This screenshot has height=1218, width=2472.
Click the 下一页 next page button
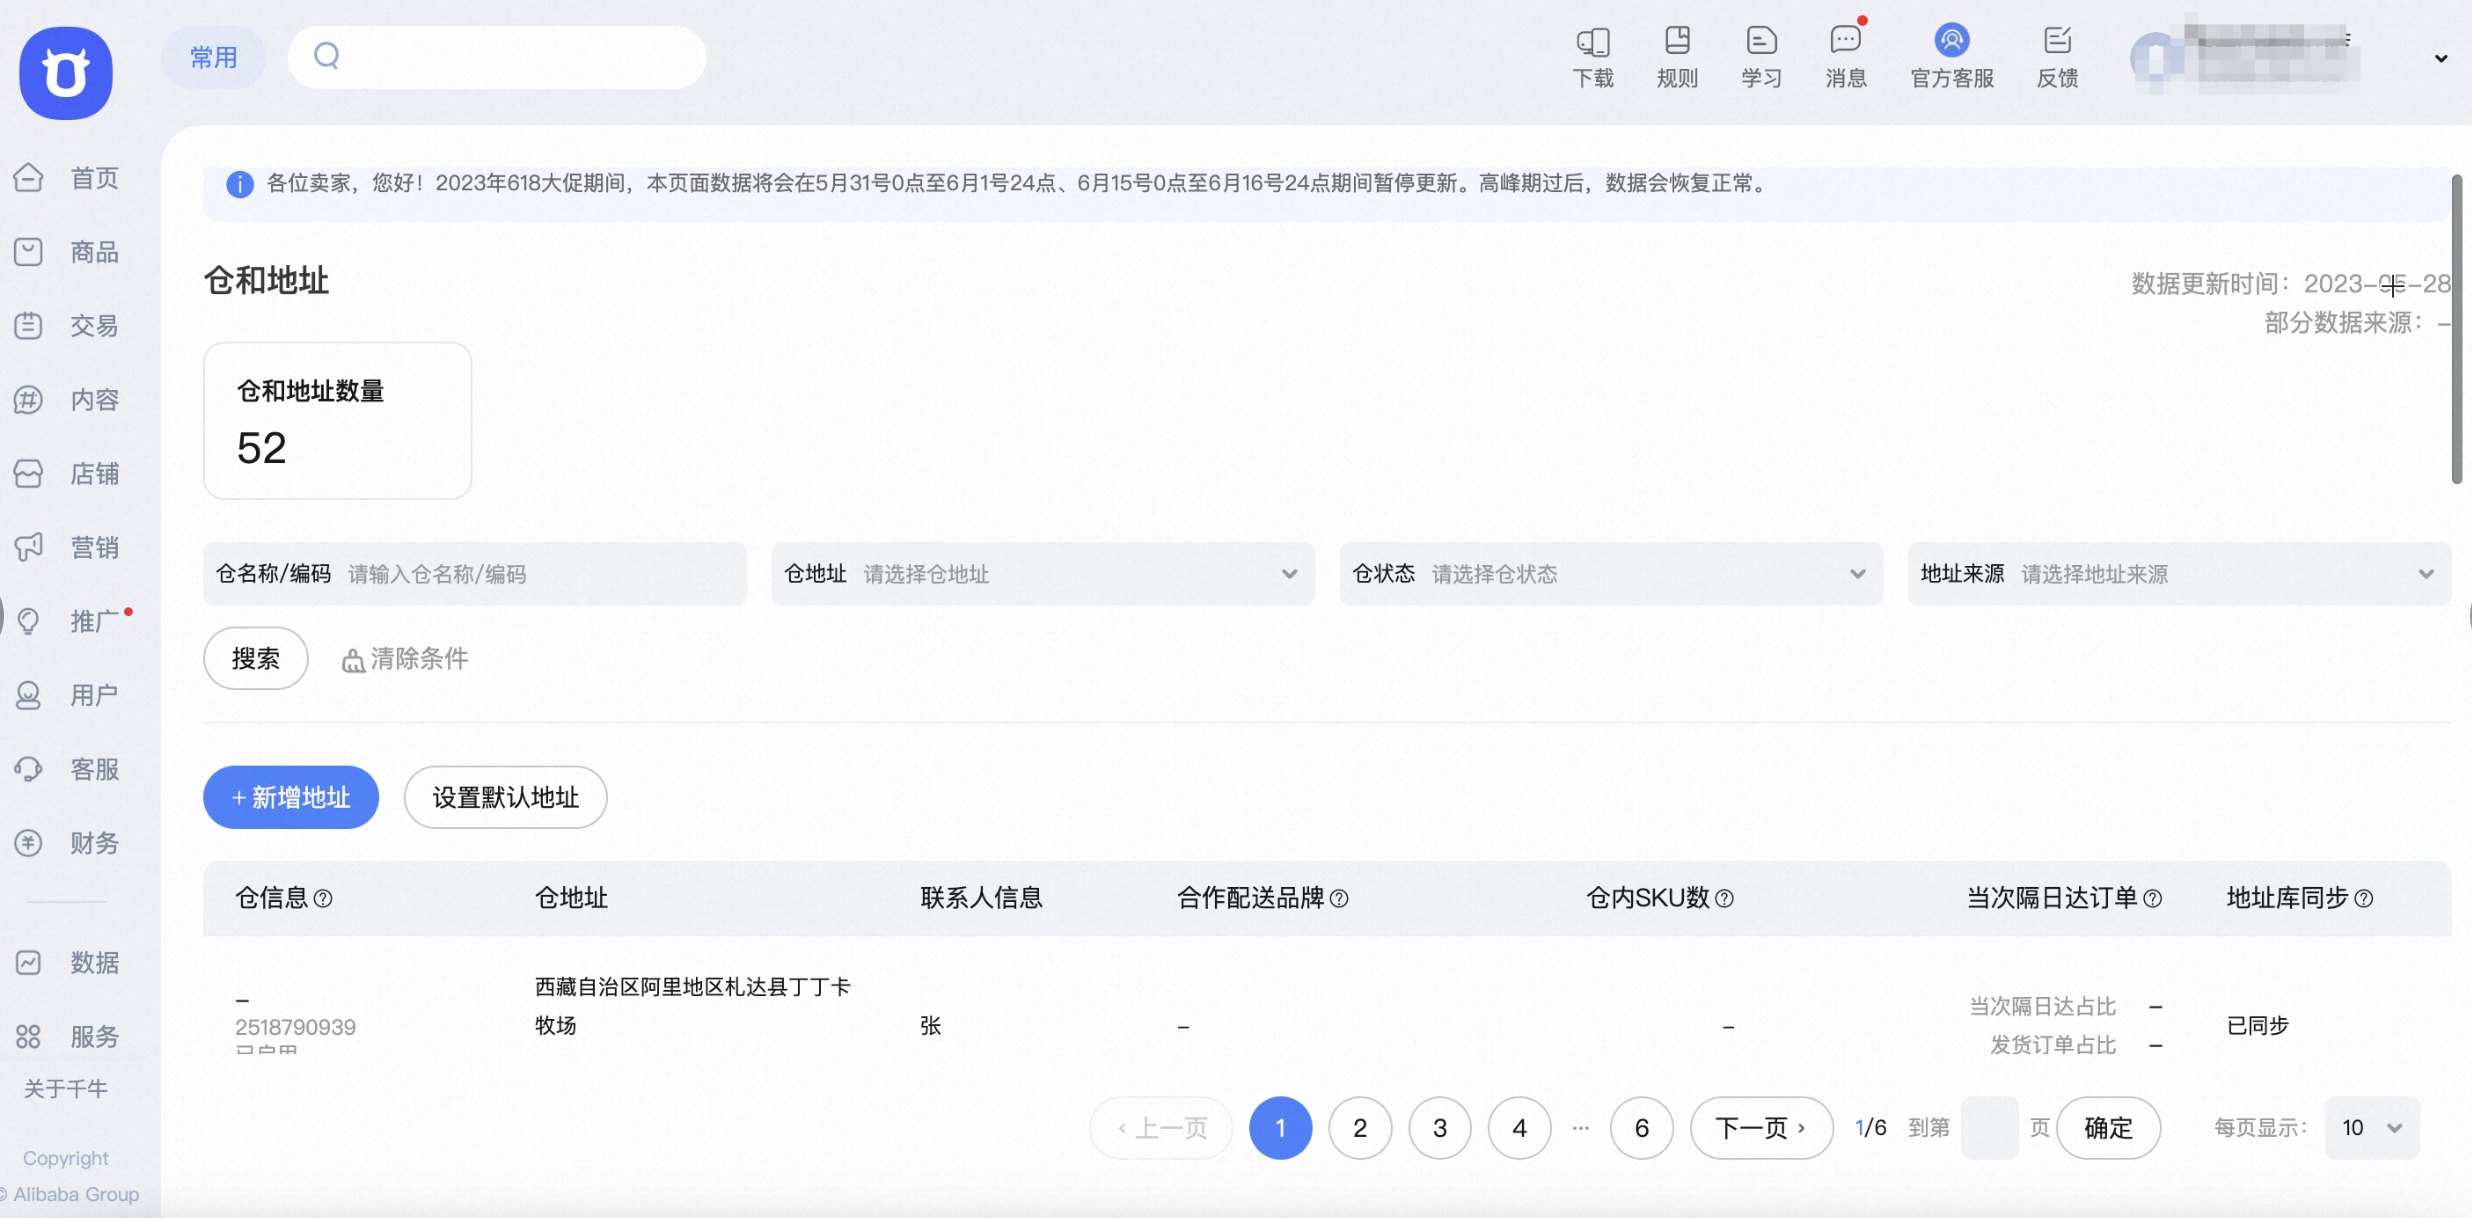[1762, 1128]
